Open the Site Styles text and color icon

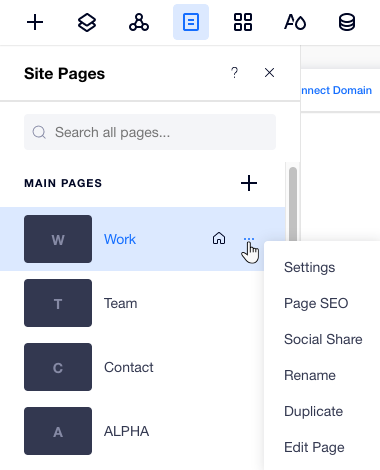[295, 22]
